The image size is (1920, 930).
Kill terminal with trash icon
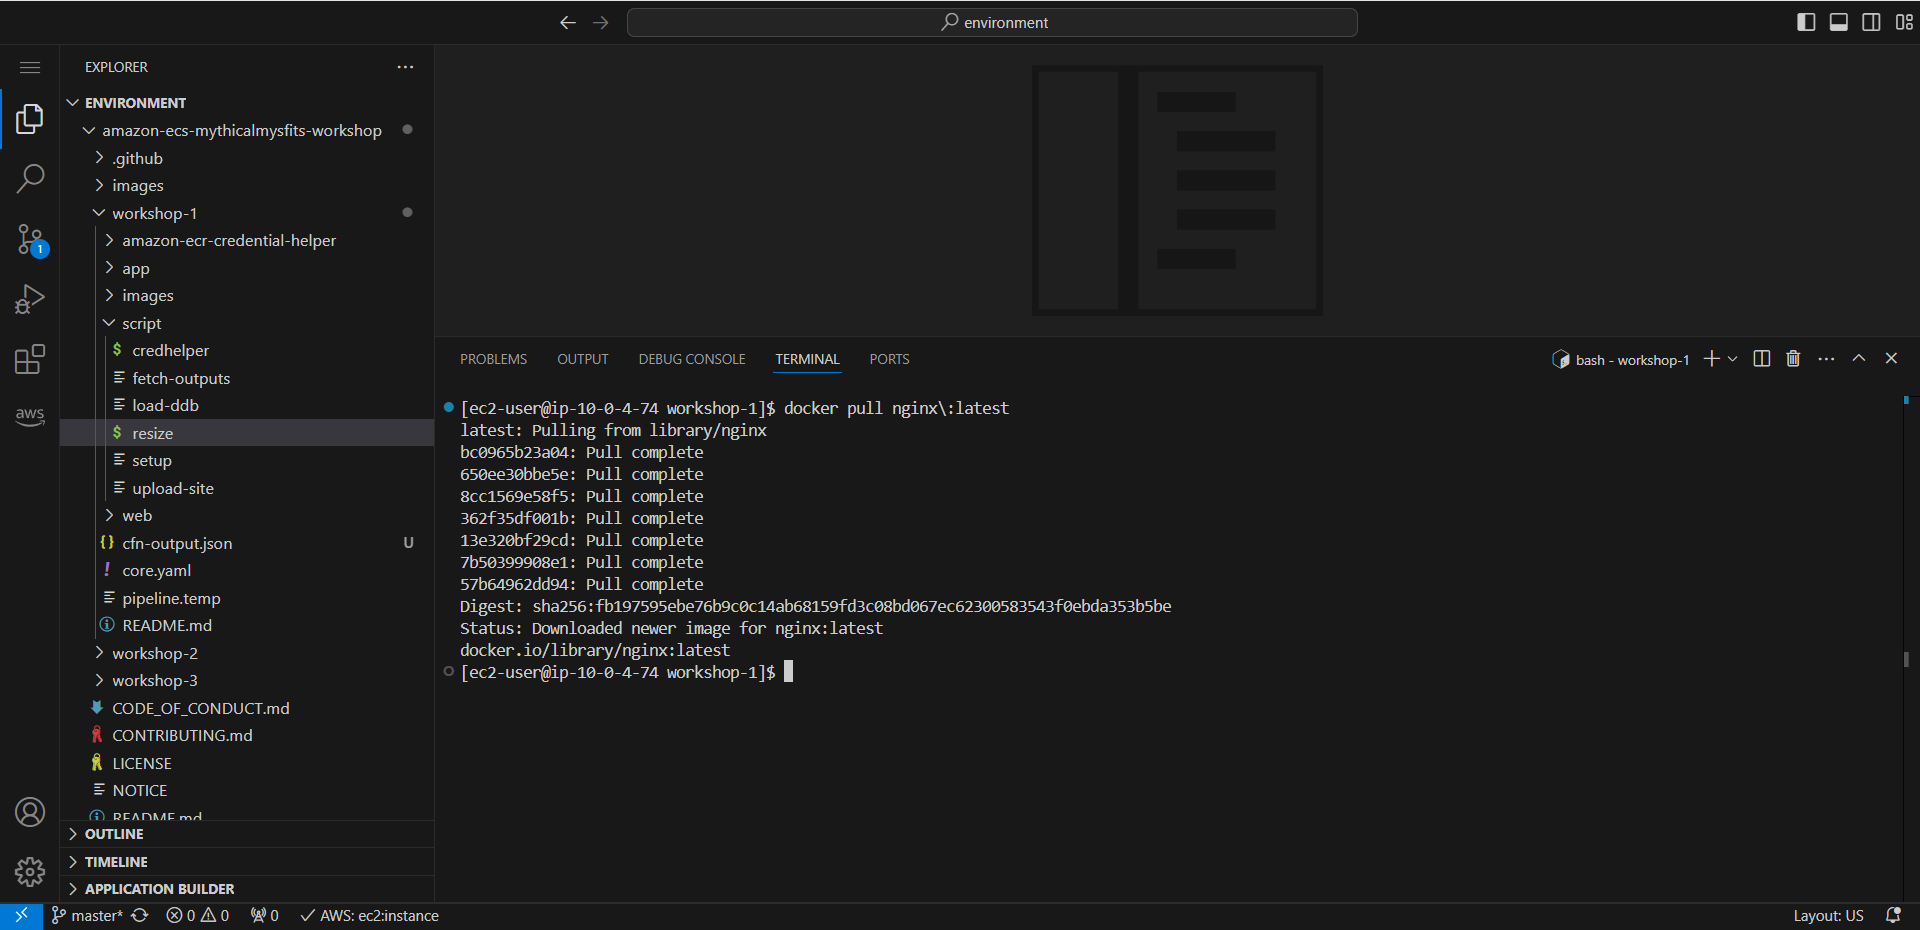tap(1793, 359)
